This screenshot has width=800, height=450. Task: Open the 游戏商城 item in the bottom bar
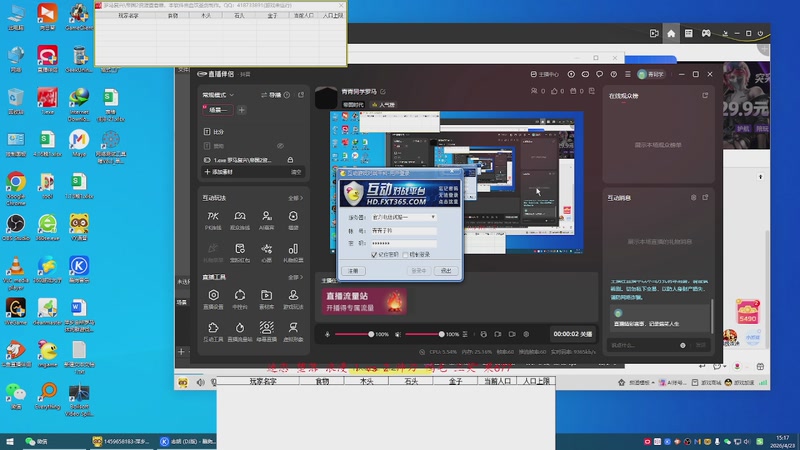(707, 382)
